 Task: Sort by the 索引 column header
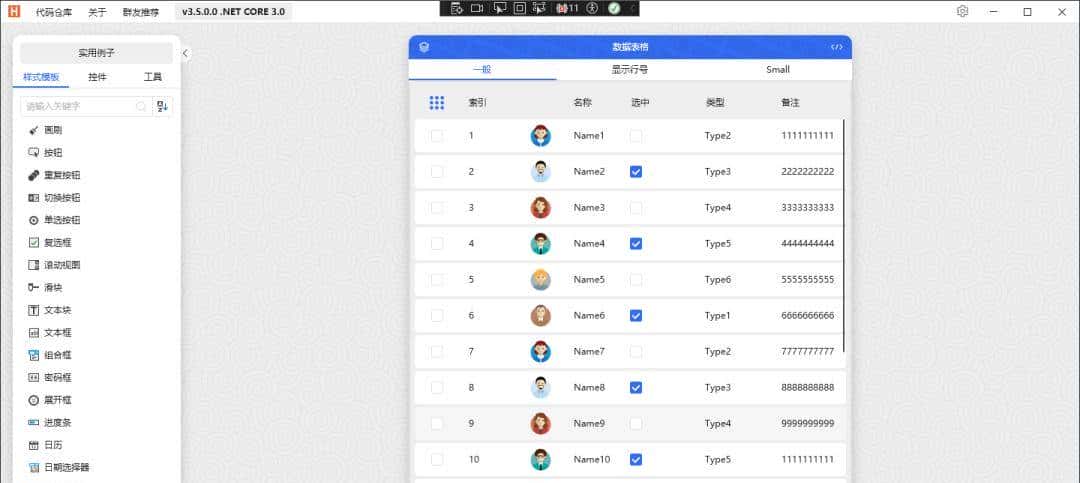tap(478, 103)
